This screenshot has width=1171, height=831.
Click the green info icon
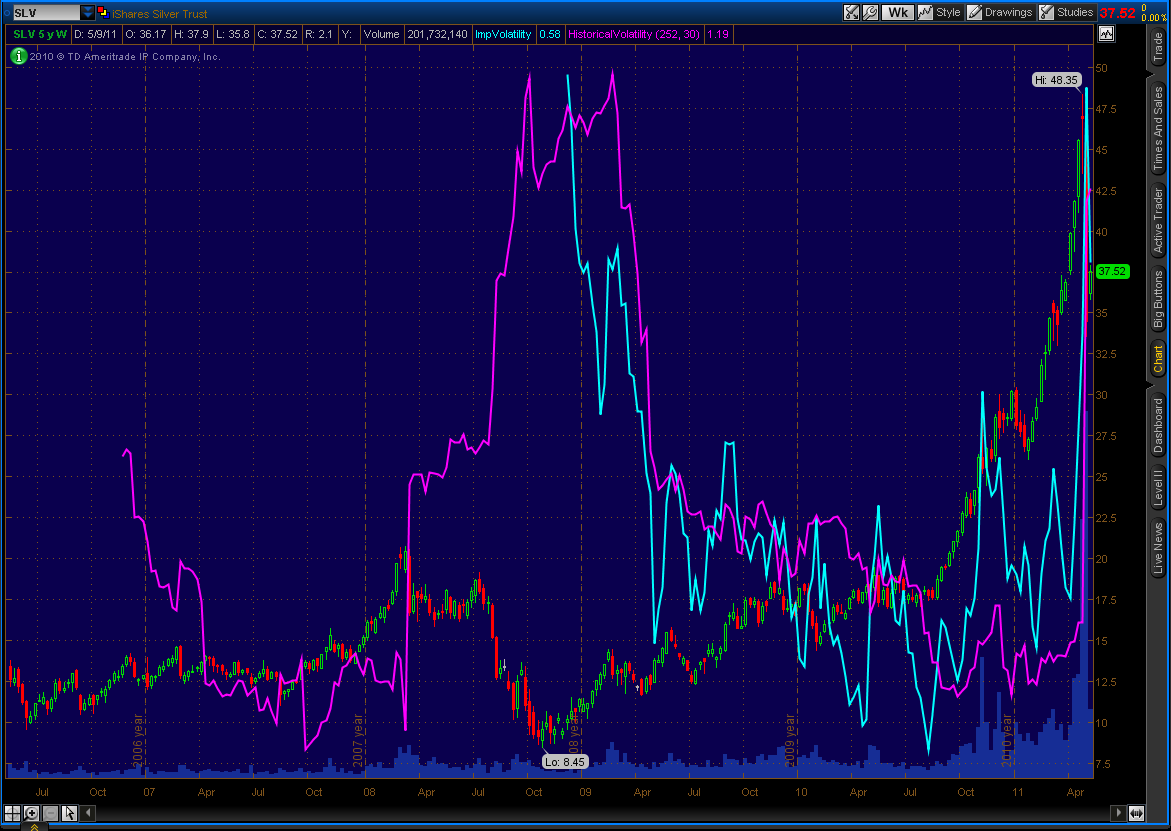(18, 56)
